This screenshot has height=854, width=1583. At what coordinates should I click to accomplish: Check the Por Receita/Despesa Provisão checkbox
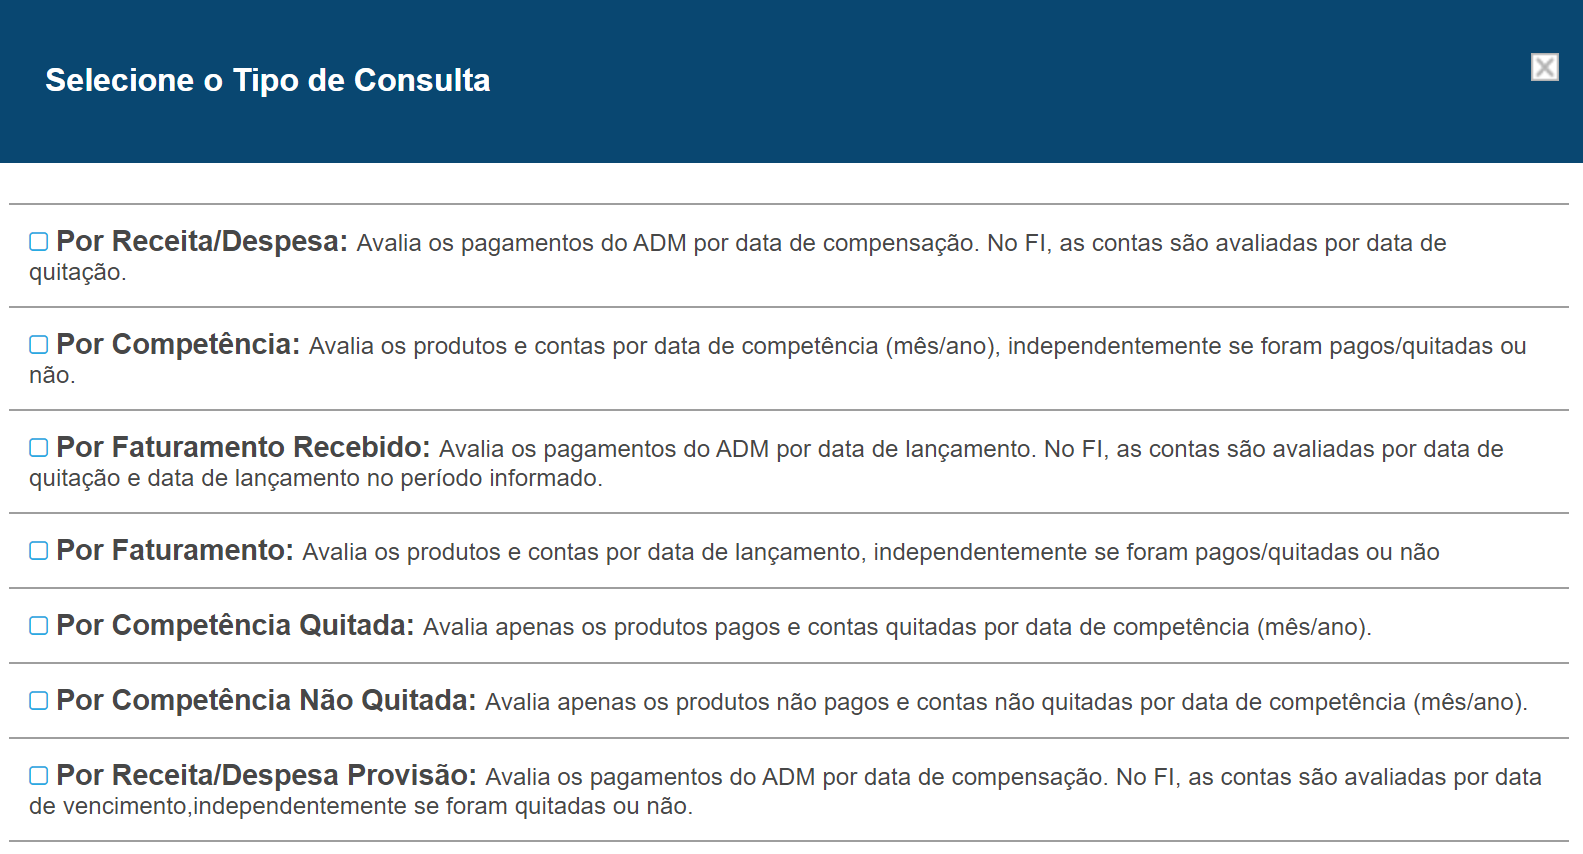(x=39, y=776)
